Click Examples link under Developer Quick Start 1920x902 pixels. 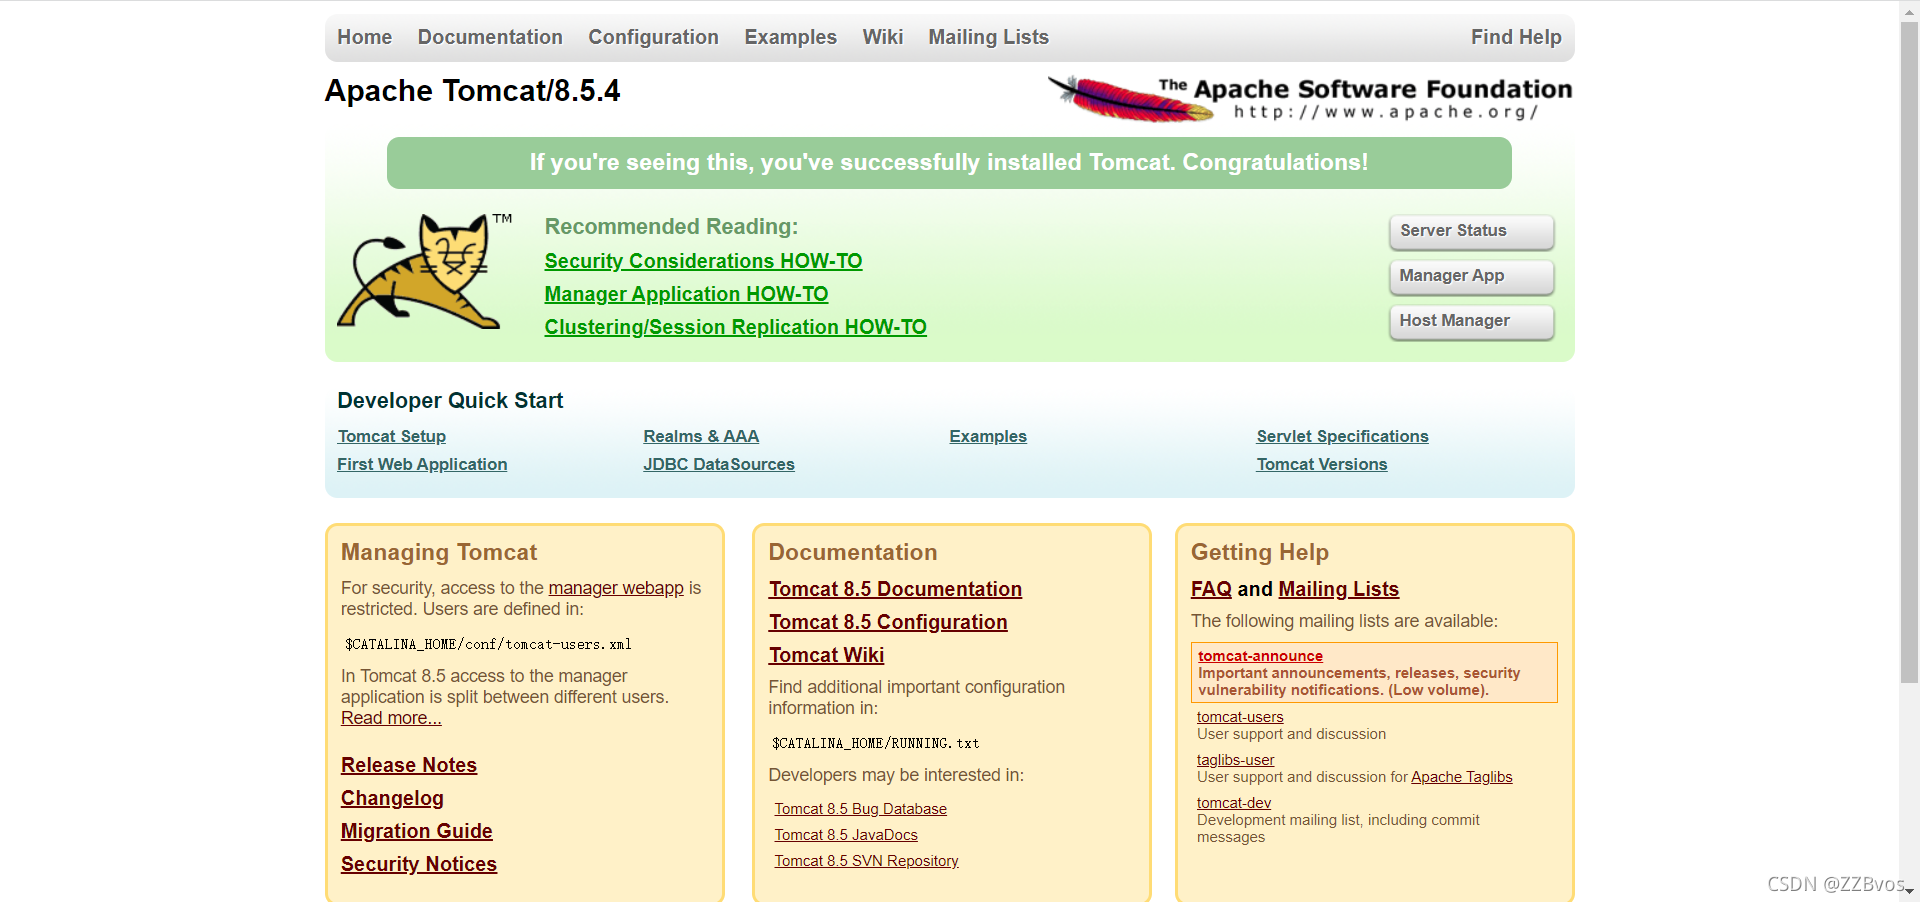pos(988,436)
